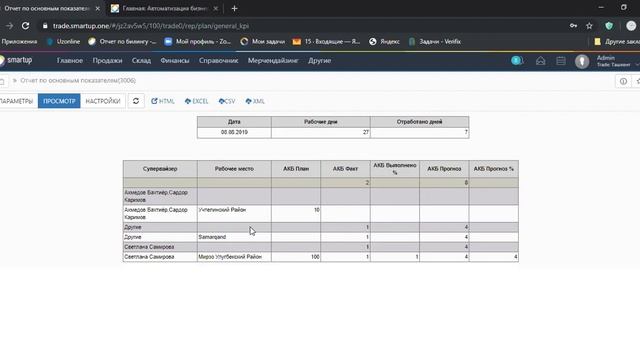Open the Мерчендайзинг menu

pos(273,60)
